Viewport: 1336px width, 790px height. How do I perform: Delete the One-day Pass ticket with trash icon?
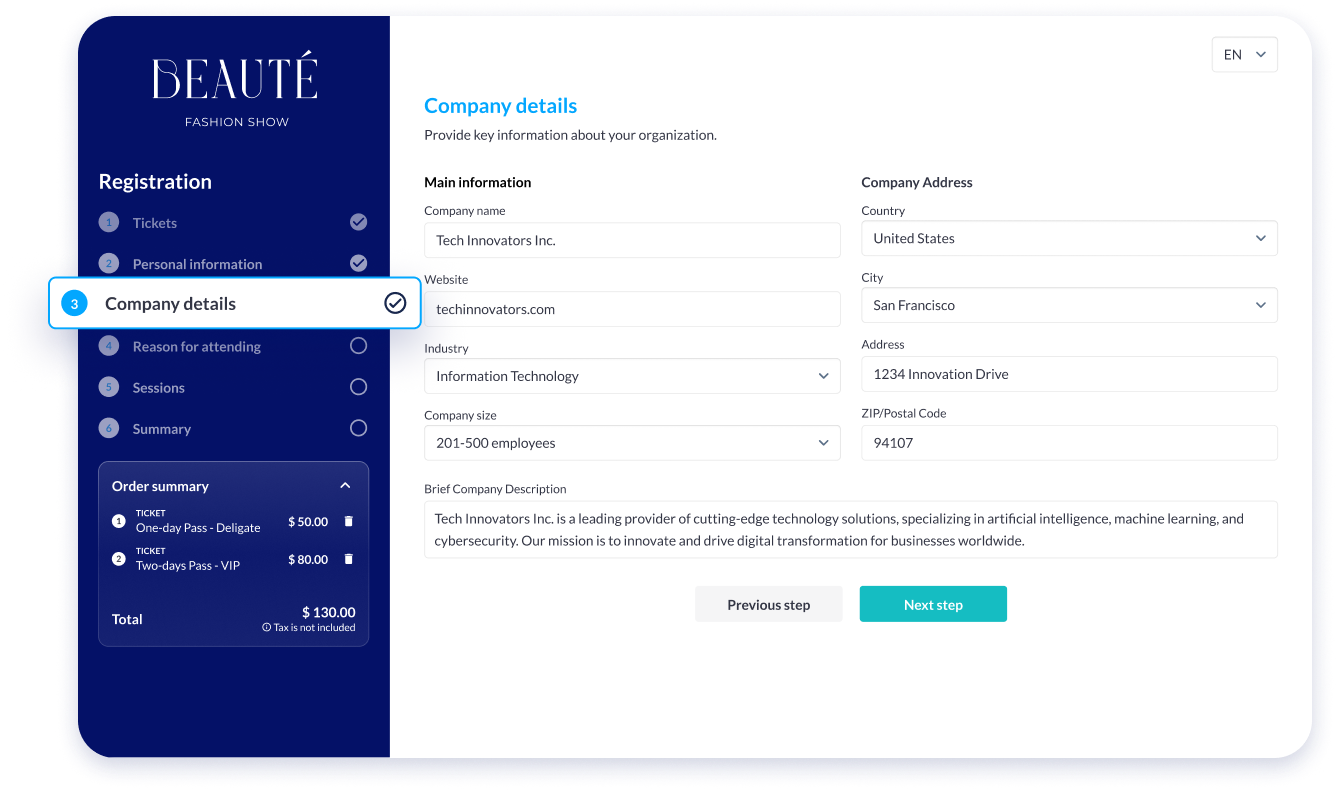pos(349,521)
